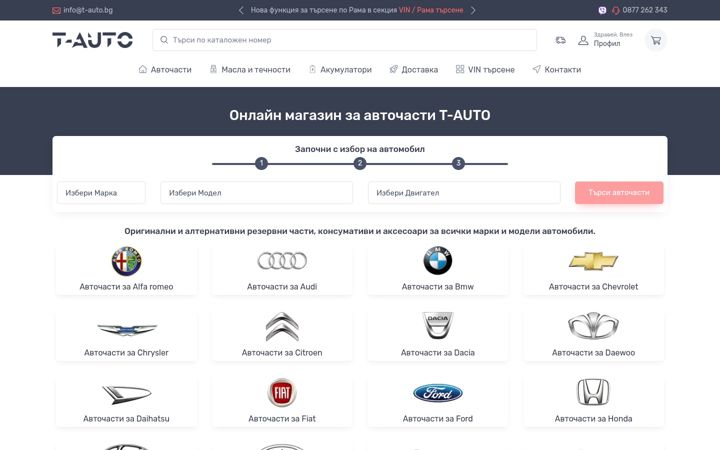Click the email envelope icon in top bar

(x=56, y=10)
